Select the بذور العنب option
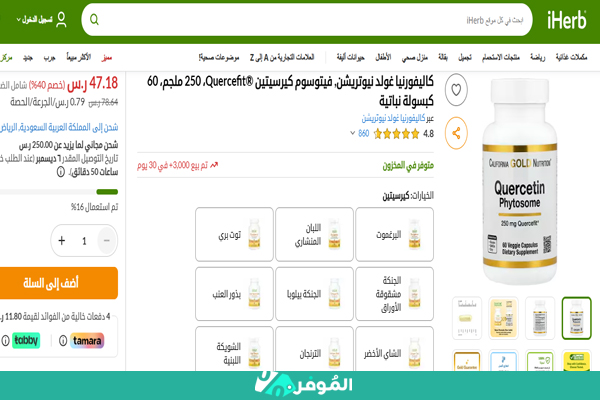 click(x=234, y=294)
